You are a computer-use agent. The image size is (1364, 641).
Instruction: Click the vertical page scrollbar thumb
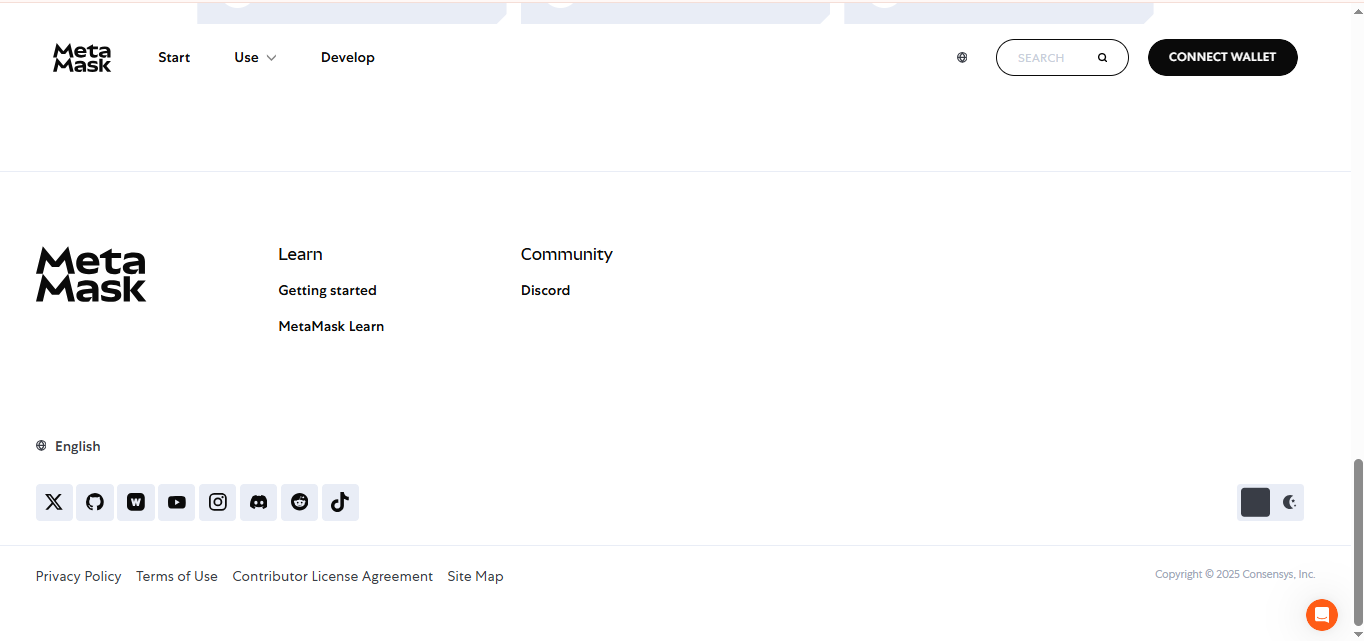(1357, 542)
